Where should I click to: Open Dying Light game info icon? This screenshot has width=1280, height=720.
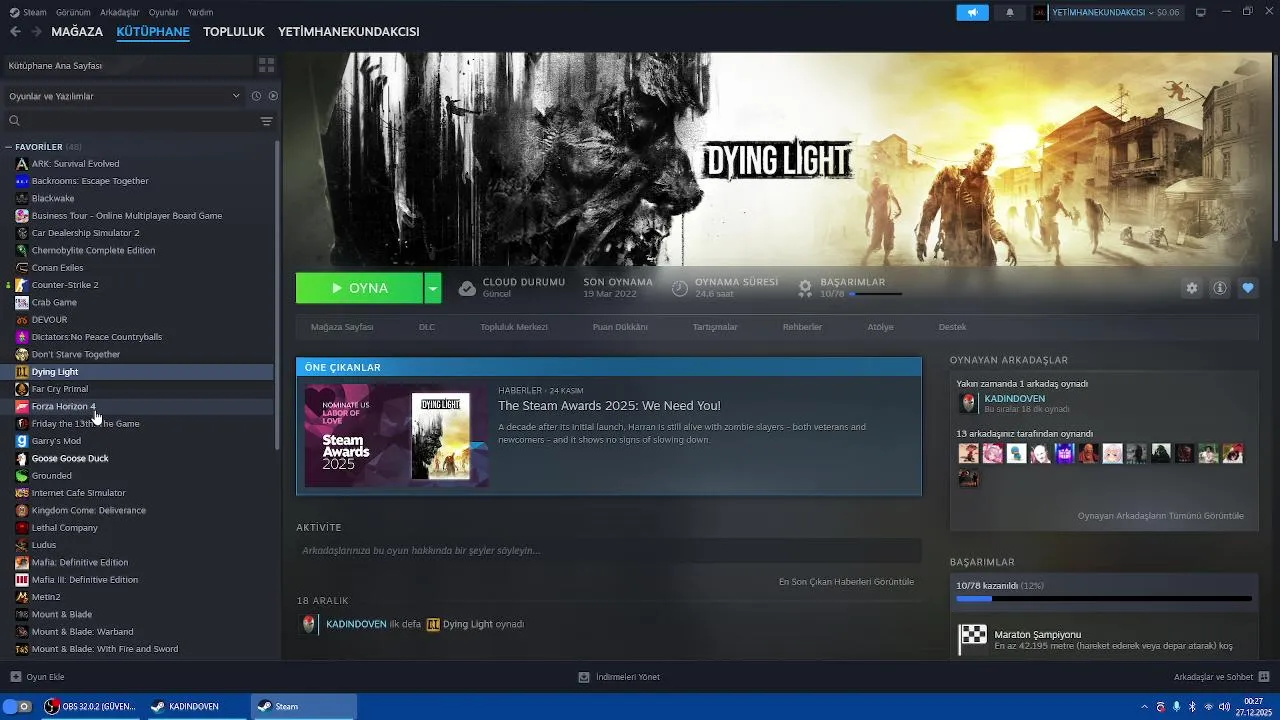pos(1219,288)
